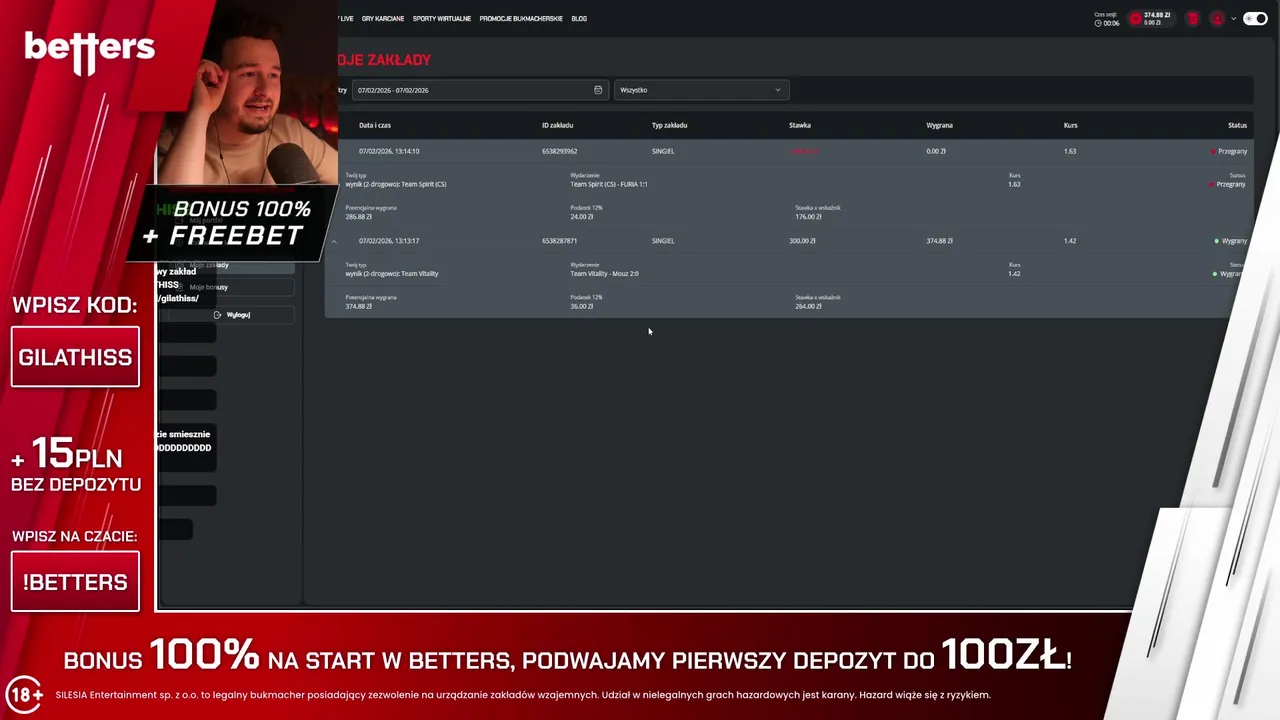Viewport: 1280px width, 720px height.
Task: Click the GILATHISS promo code box
Action: click(75, 357)
